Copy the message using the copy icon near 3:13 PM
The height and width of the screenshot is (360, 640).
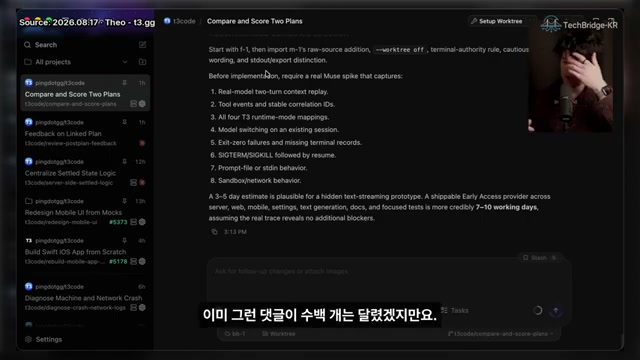(214, 232)
